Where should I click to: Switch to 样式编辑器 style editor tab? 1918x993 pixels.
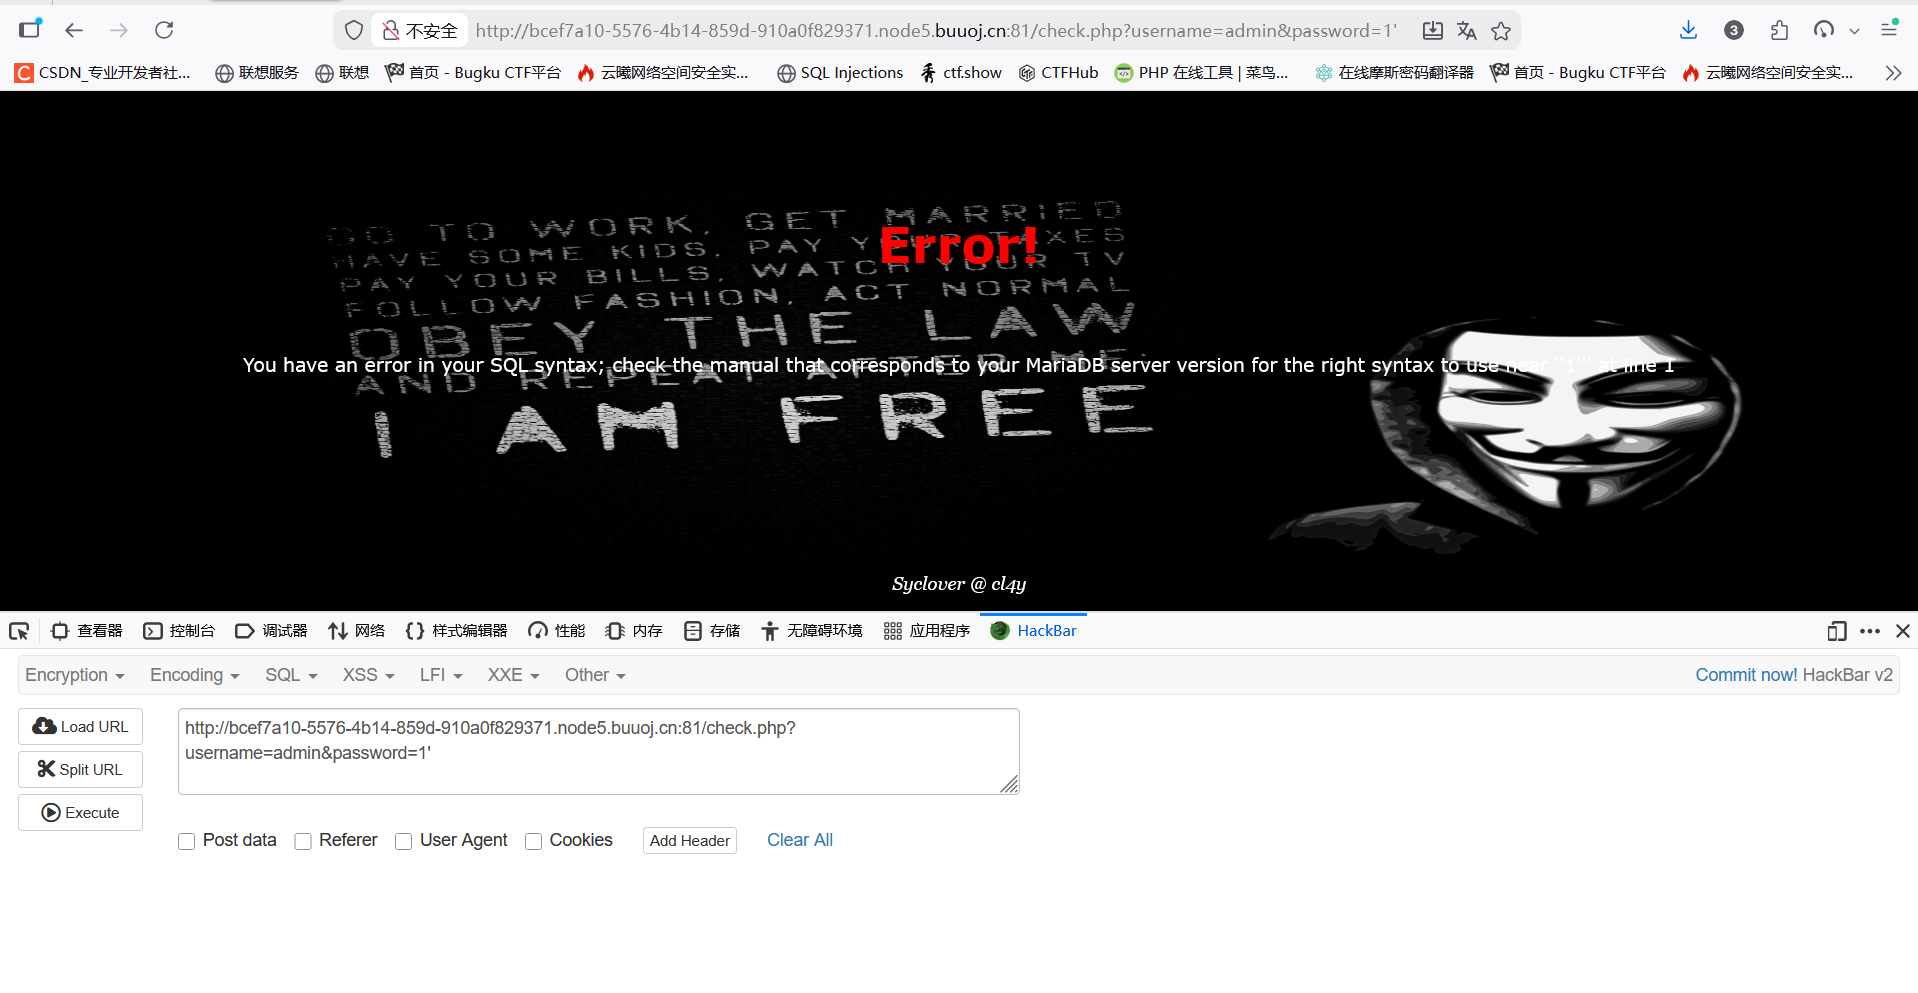(x=457, y=631)
